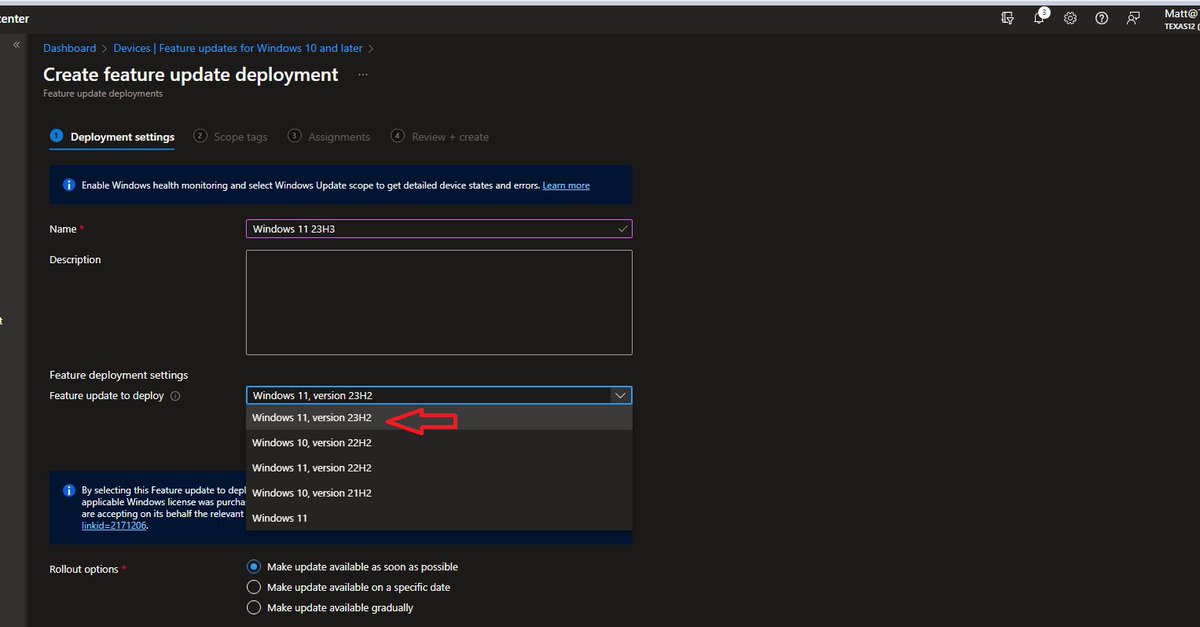Open the linkid=2171206 license link

tap(114, 526)
